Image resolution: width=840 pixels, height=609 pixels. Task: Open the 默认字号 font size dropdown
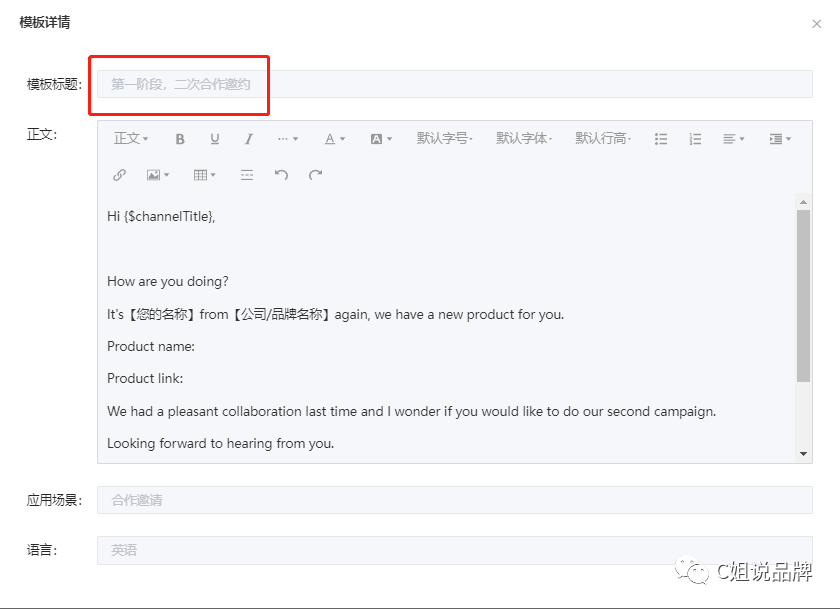445,139
